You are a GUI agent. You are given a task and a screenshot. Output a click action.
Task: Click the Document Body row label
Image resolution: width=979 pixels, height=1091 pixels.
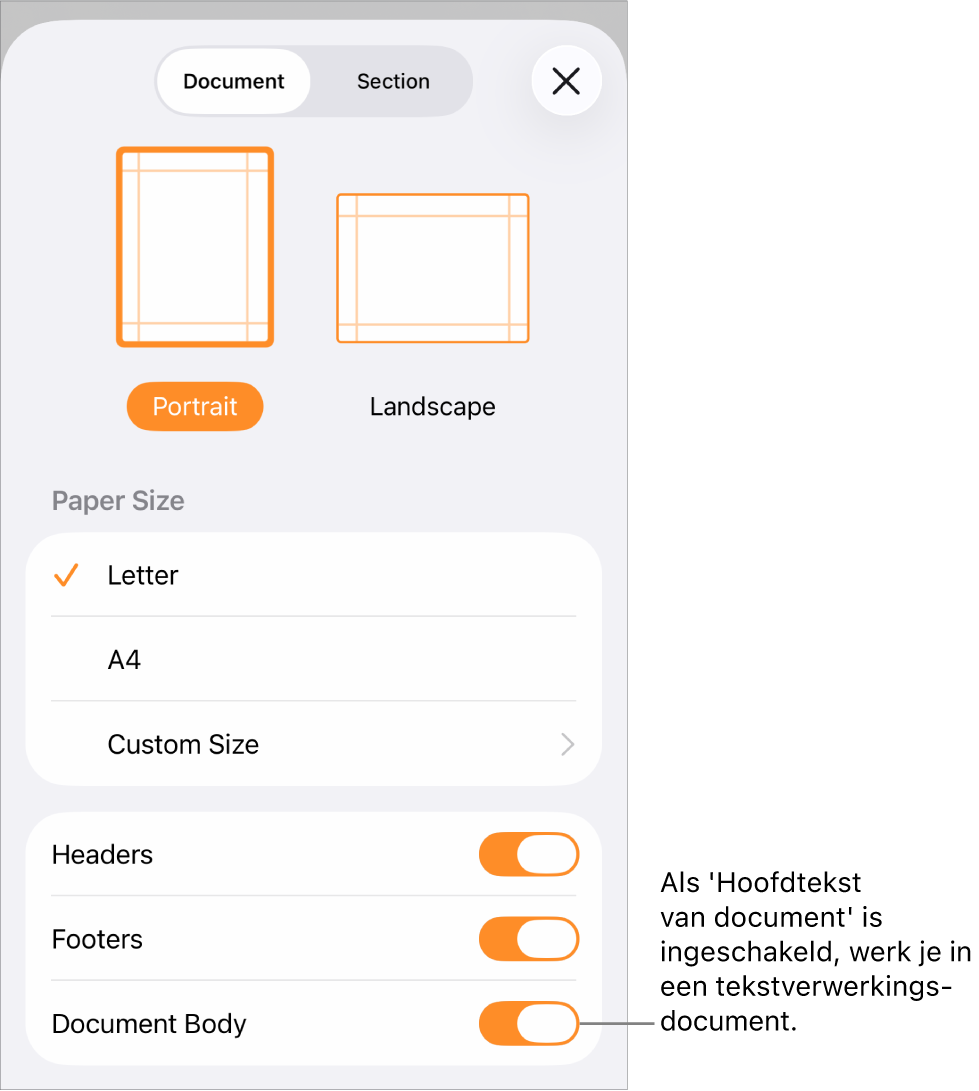(149, 1024)
